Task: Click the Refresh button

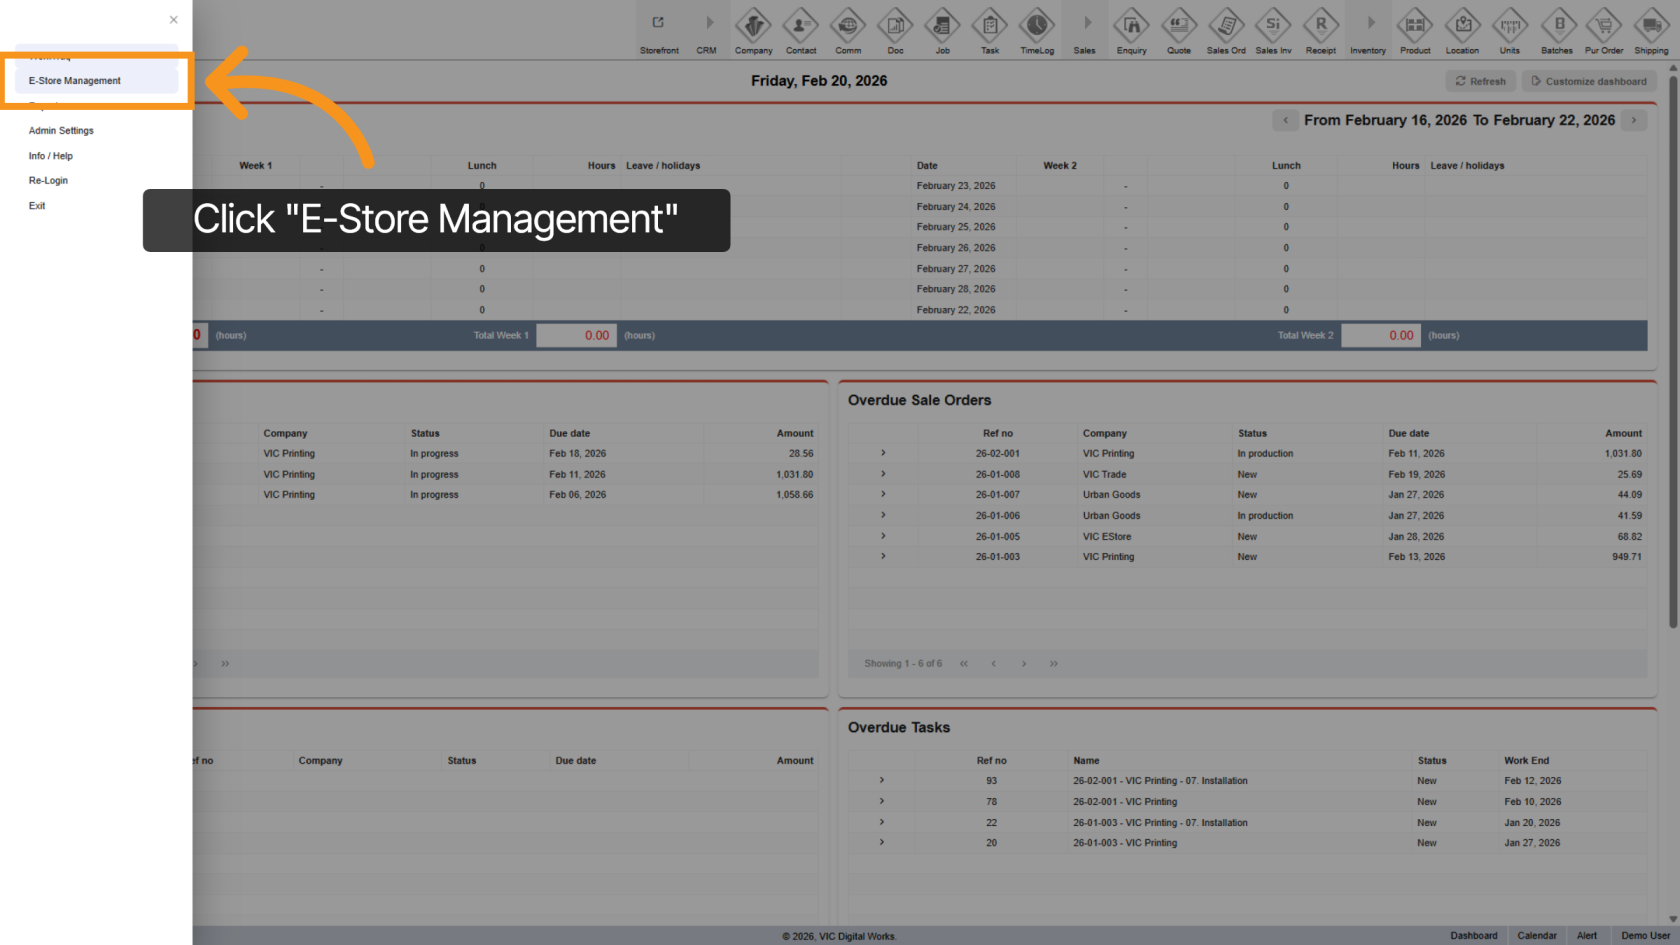Action: pyautogui.click(x=1480, y=81)
